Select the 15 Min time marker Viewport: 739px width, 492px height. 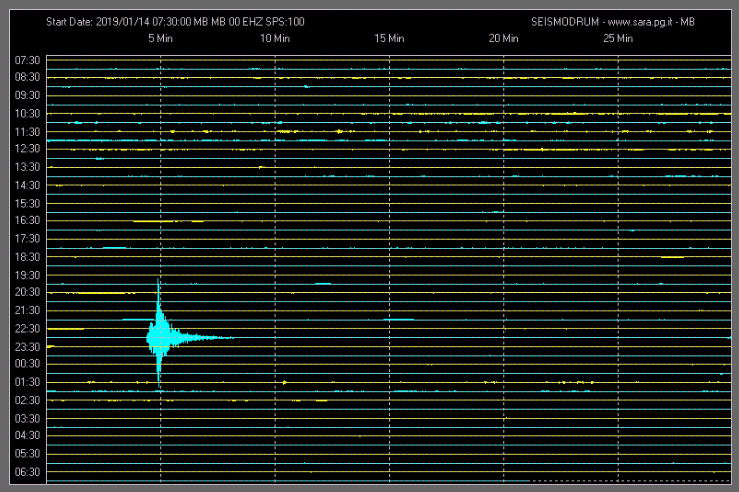[x=389, y=38]
